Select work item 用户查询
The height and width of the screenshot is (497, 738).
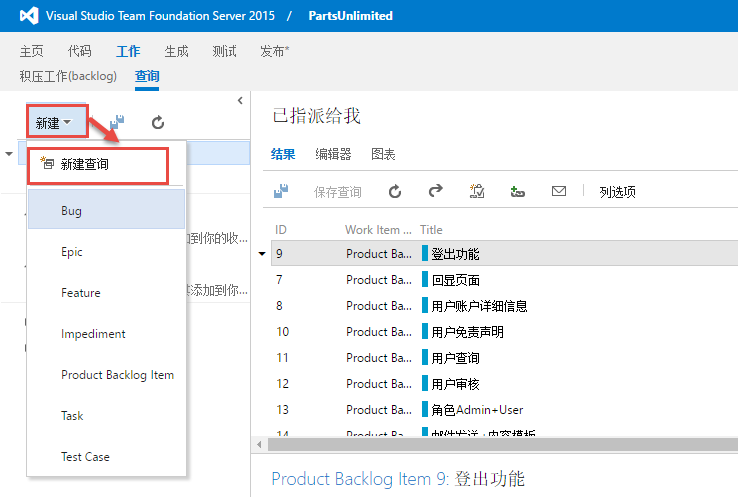(x=456, y=358)
